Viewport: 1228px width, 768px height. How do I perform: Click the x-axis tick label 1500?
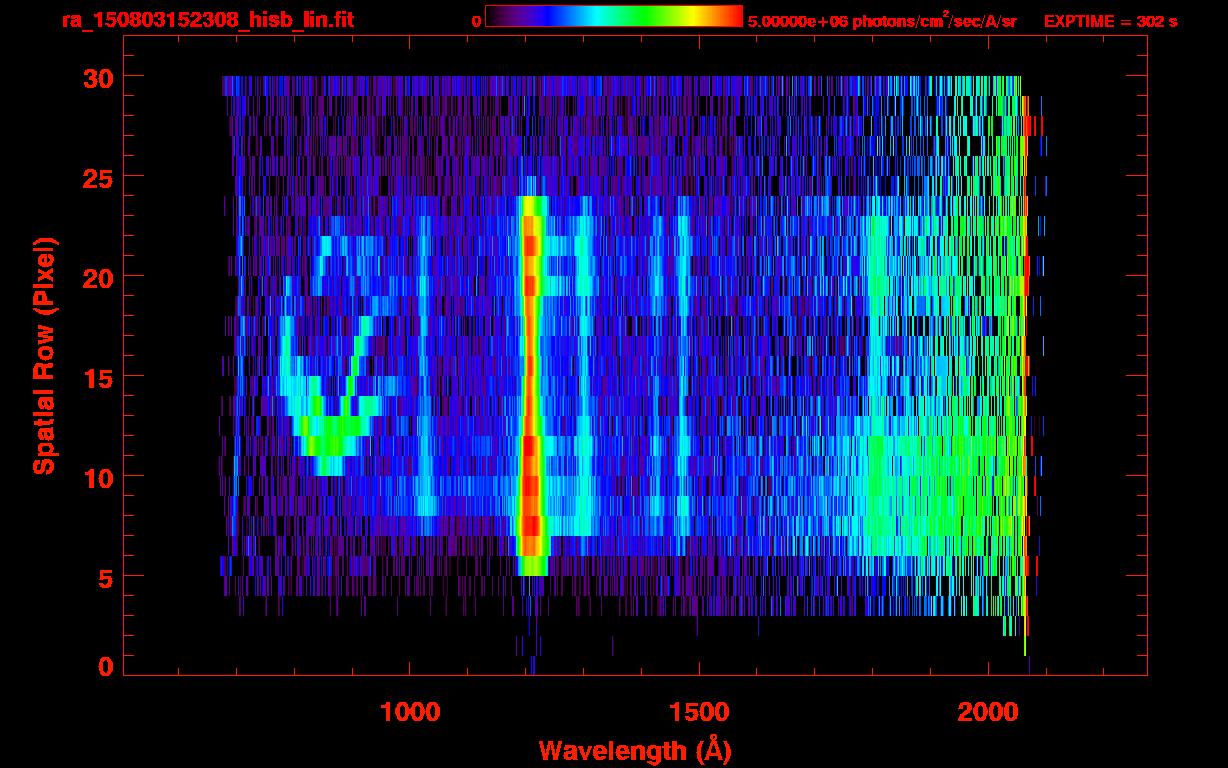pyautogui.click(x=699, y=711)
